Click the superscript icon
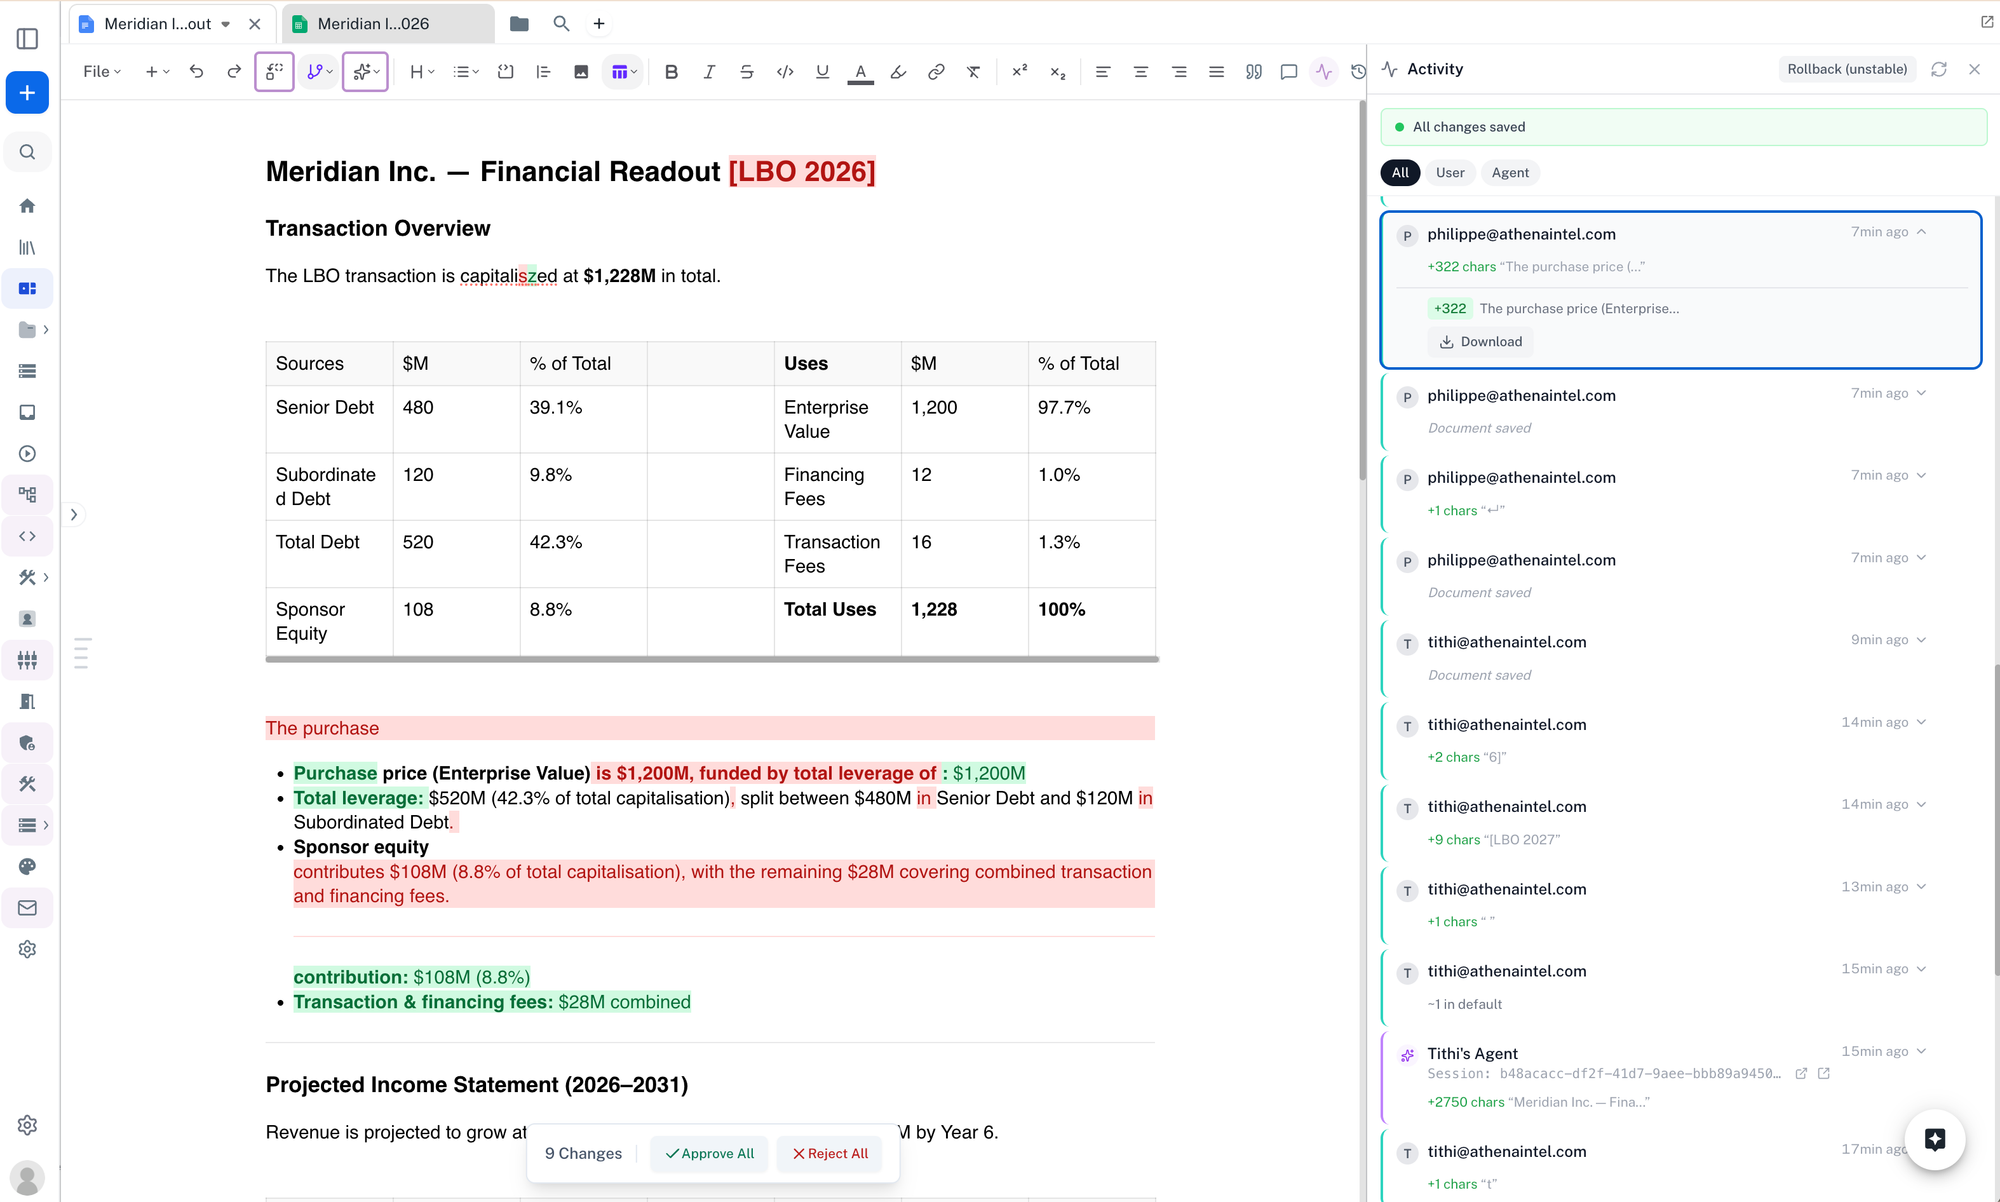This screenshot has width=2000, height=1202. 1019,72
